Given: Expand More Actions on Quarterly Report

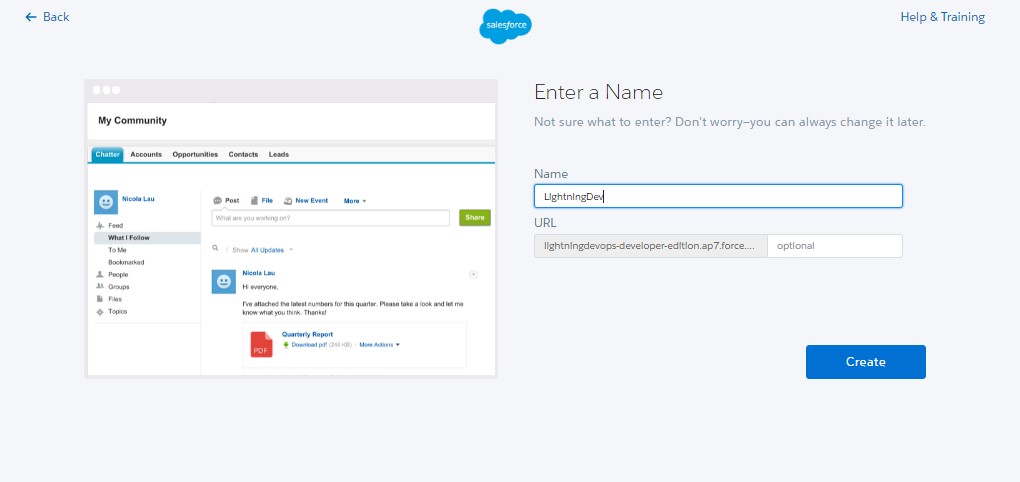Looking at the screenshot, I should tap(379, 344).
